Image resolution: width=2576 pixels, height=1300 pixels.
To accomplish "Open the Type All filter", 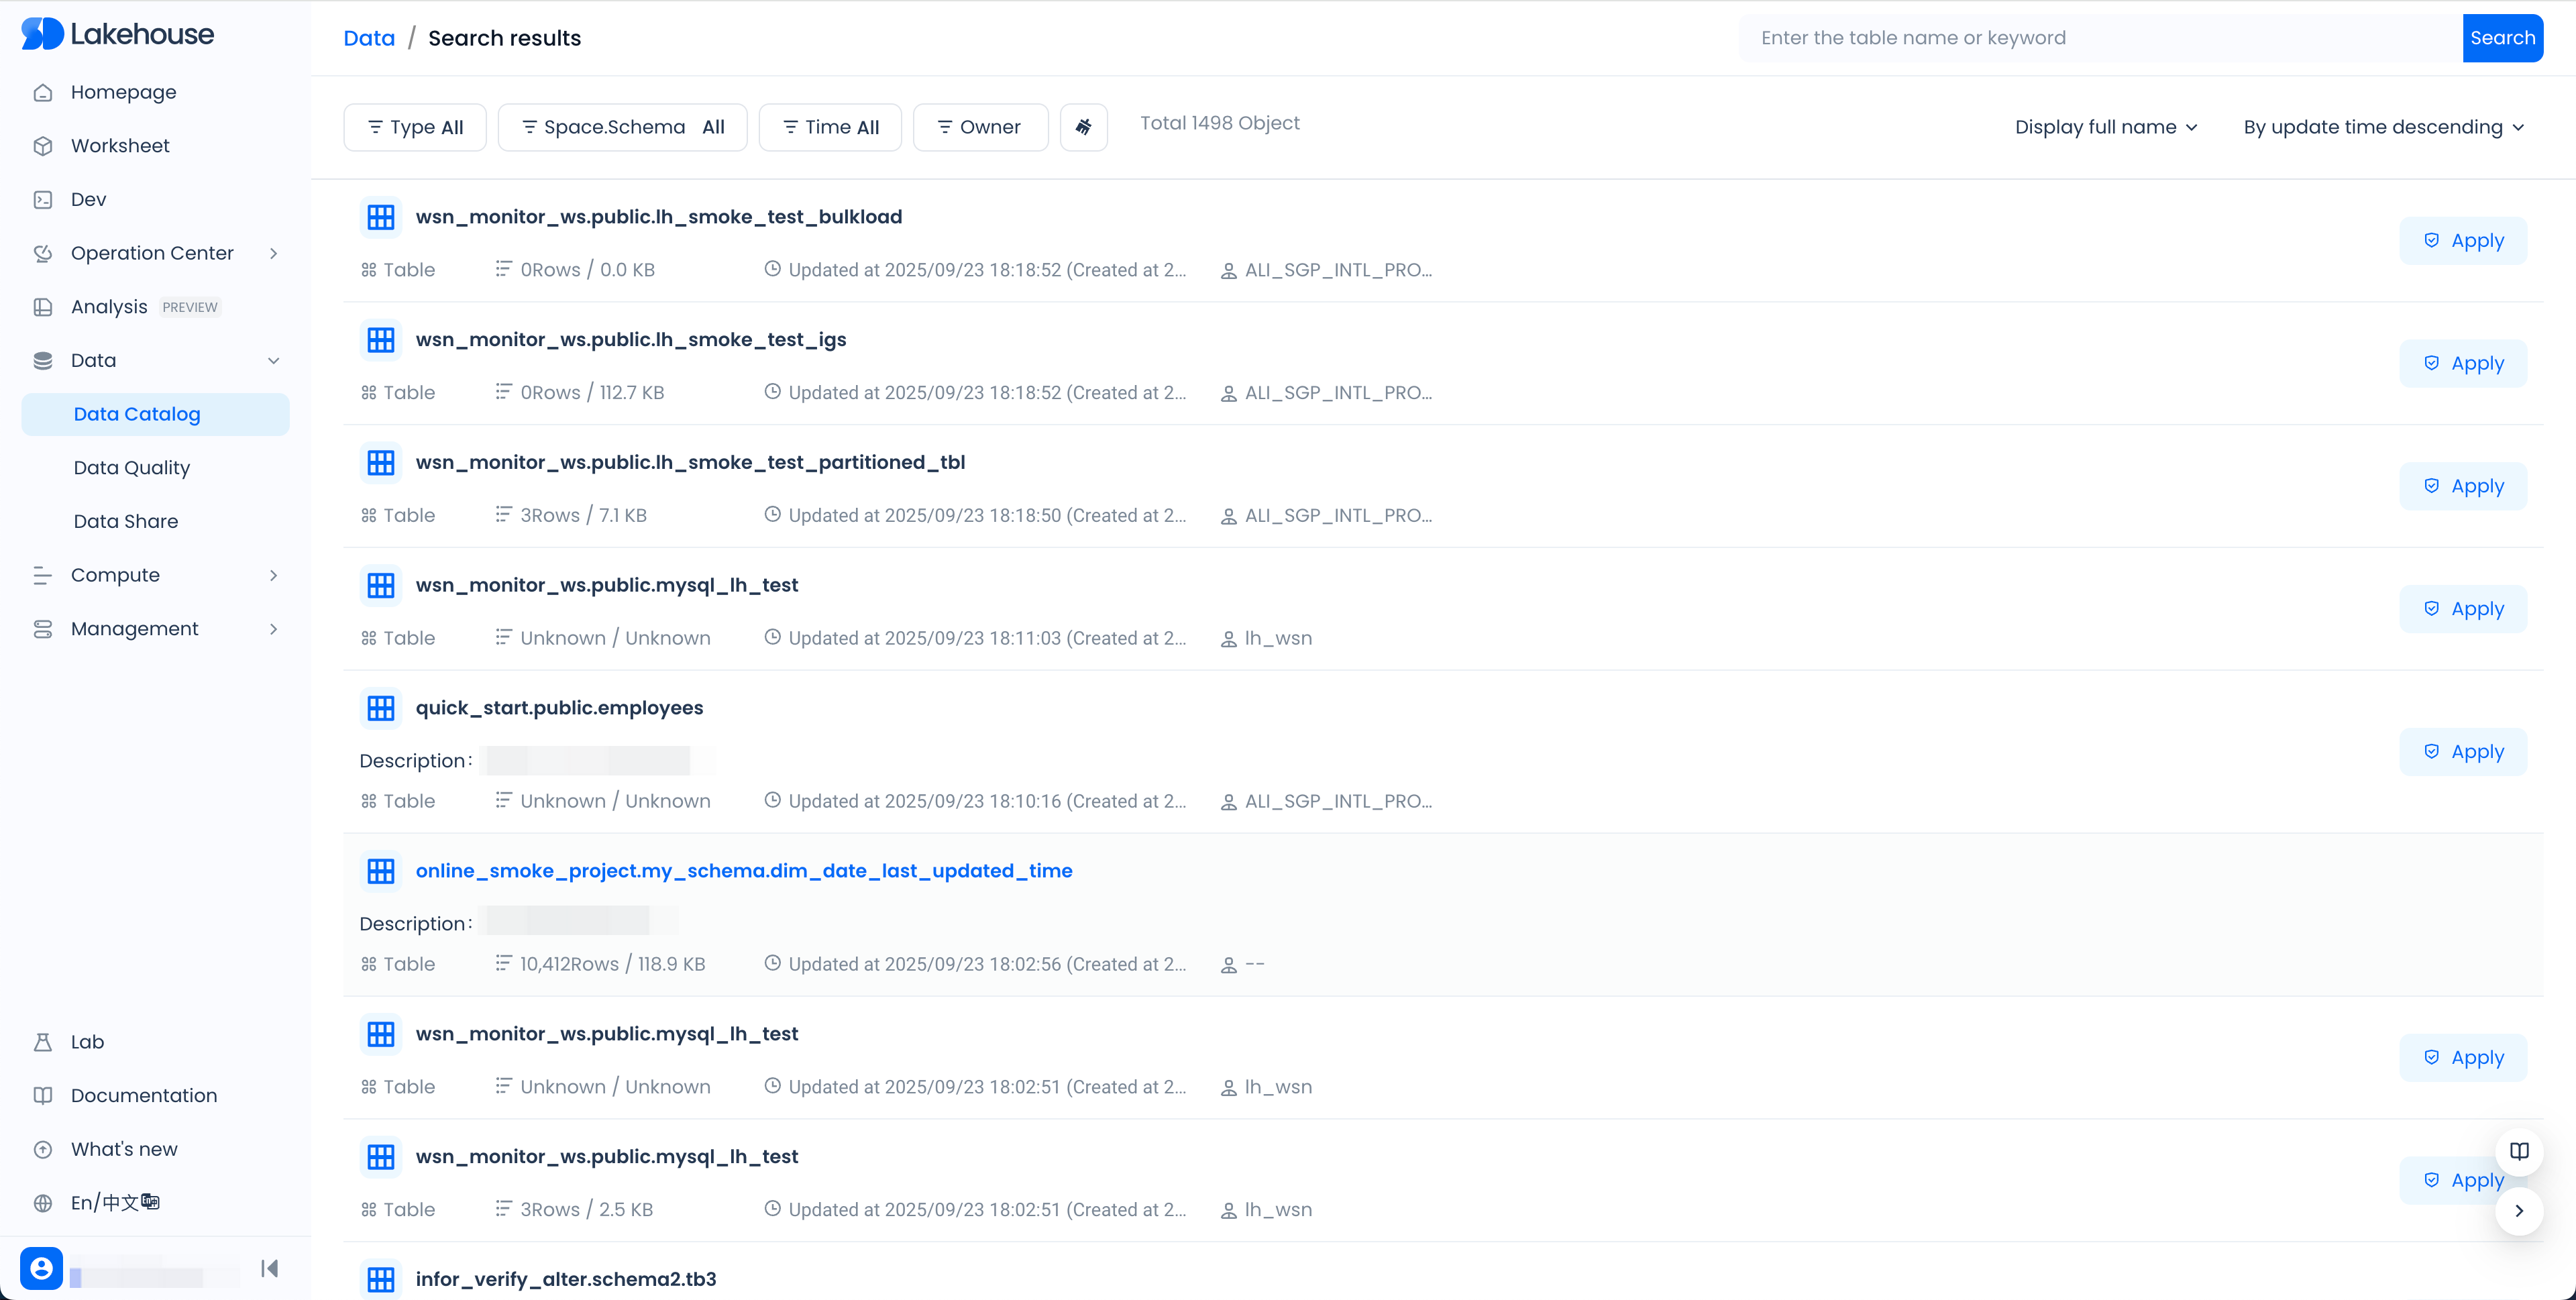I will (x=415, y=127).
